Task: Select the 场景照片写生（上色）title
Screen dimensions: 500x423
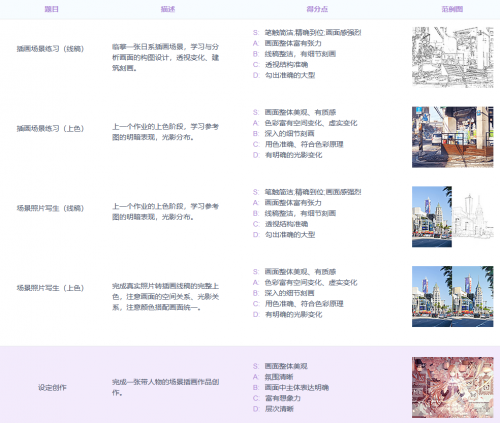Action: (x=50, y=288)
